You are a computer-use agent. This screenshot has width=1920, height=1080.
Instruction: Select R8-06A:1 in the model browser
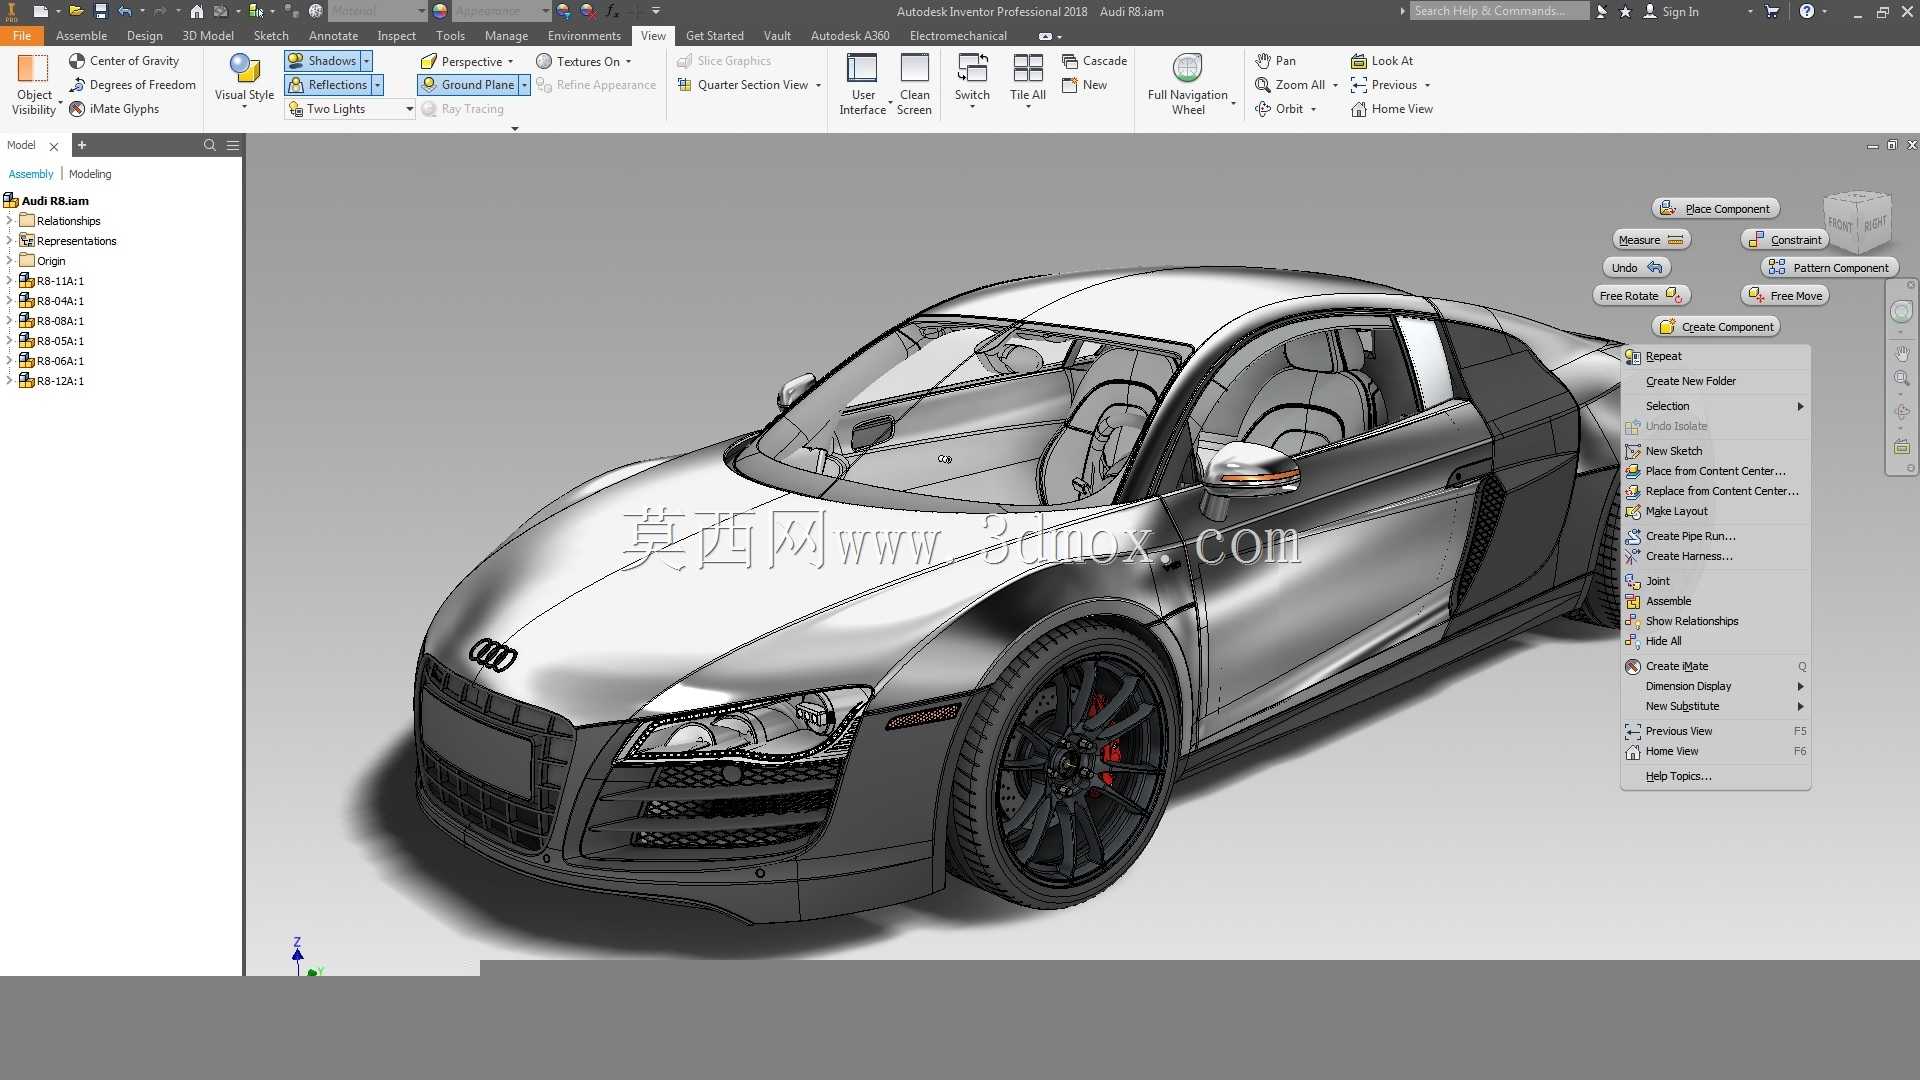pyautogui.click(x=60, y=361)
